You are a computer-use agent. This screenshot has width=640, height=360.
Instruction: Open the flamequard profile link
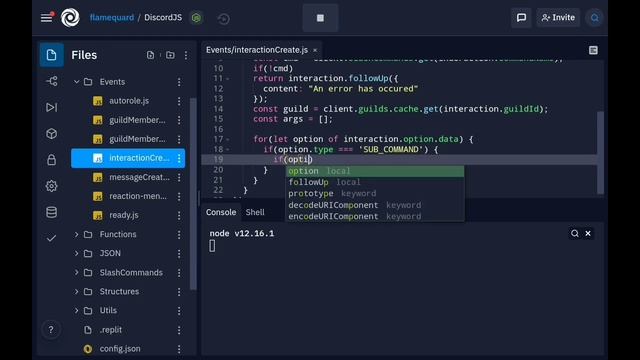[112, 18]
